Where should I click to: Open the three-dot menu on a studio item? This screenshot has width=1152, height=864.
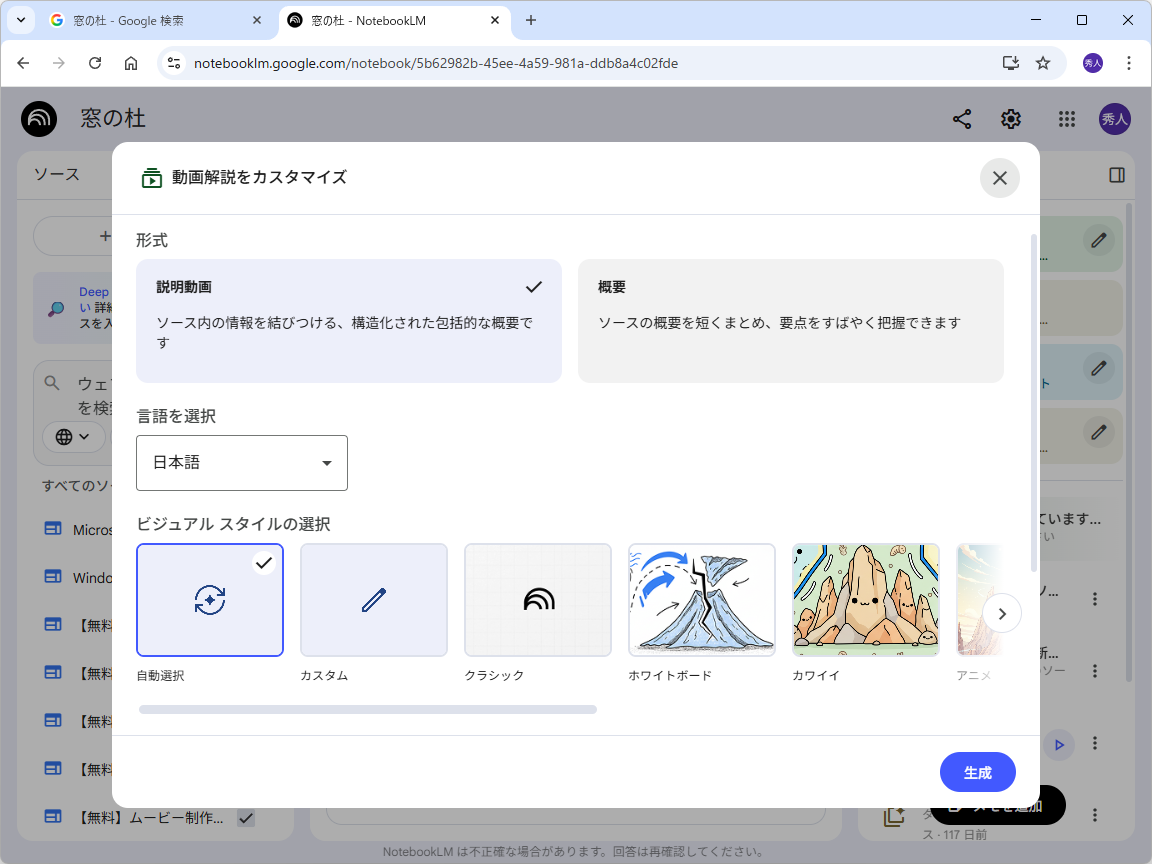[x=1095, y=598]
